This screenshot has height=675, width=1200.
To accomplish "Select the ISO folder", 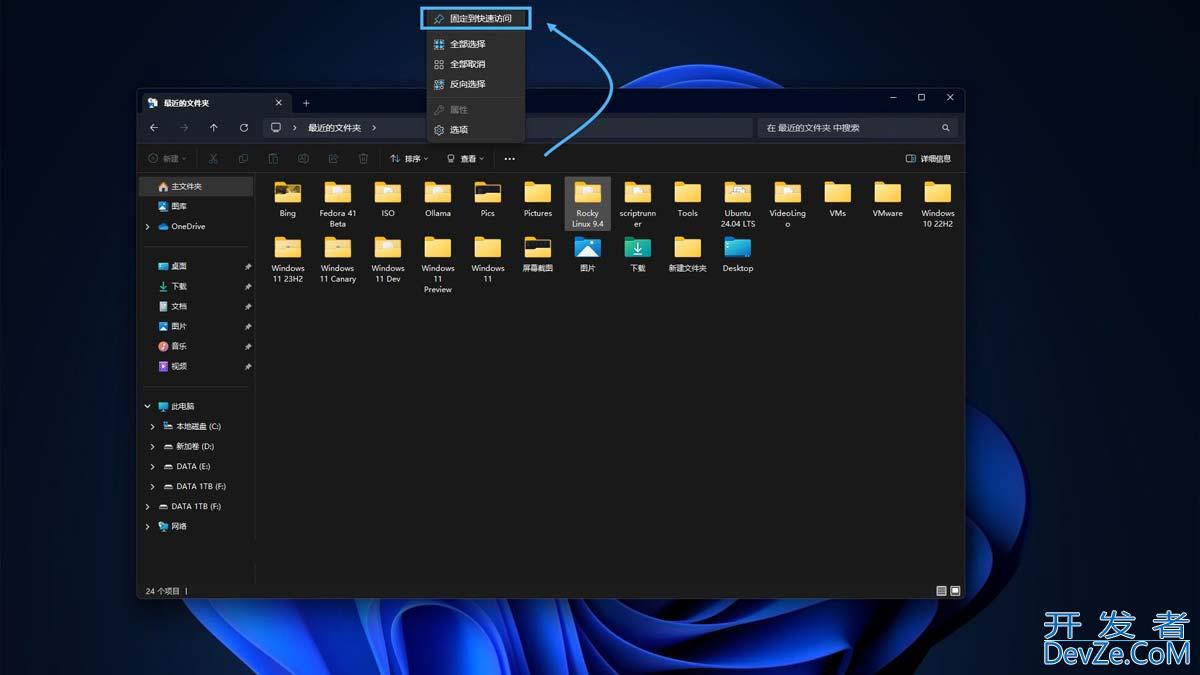I will coord(388,199).
